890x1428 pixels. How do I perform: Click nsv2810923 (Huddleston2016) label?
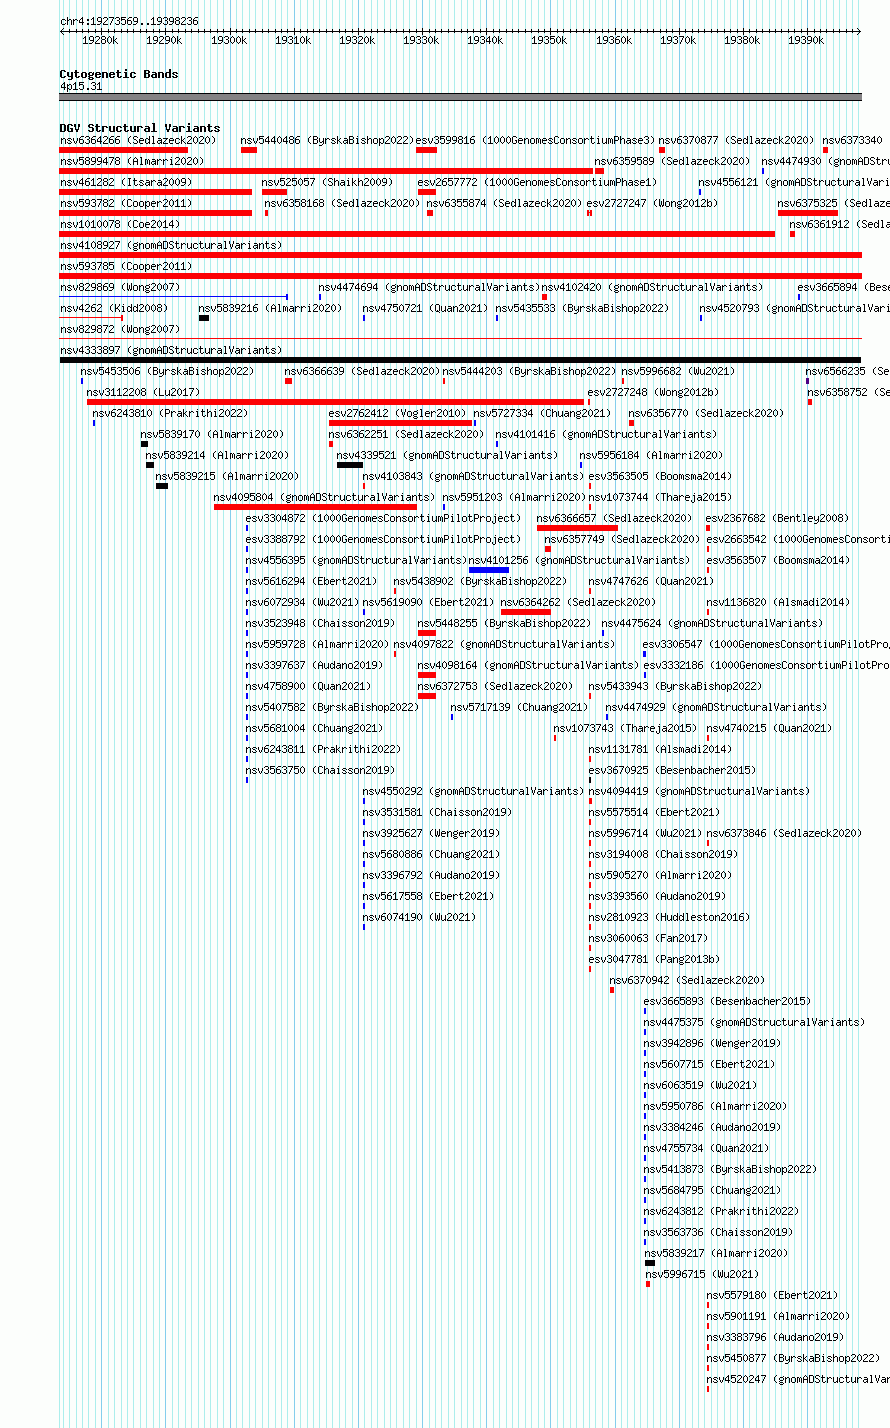(670, 917)
